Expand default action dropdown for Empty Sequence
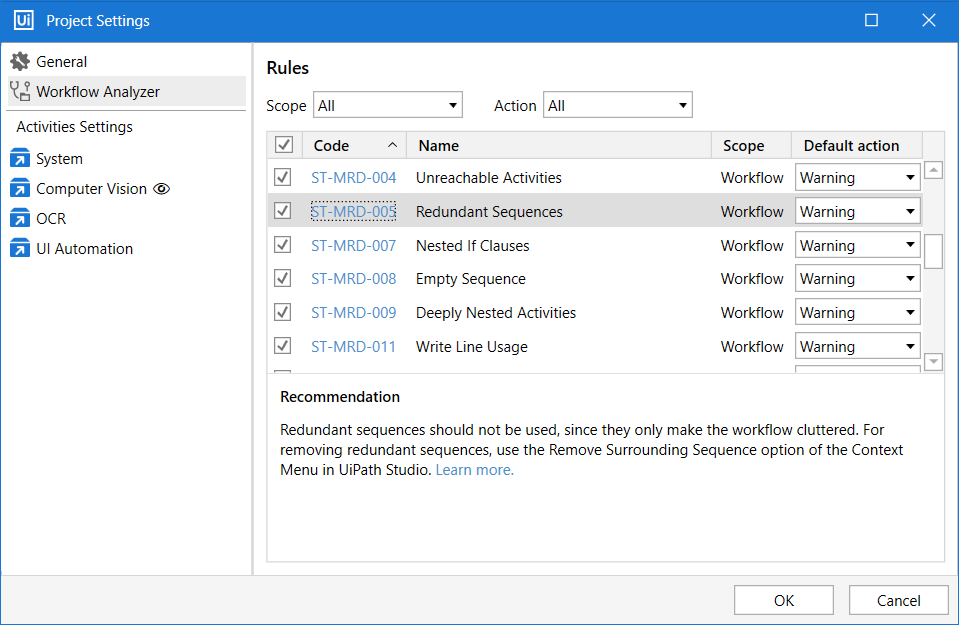Screen dimensions: 959x625 click(x=858, y=279)
